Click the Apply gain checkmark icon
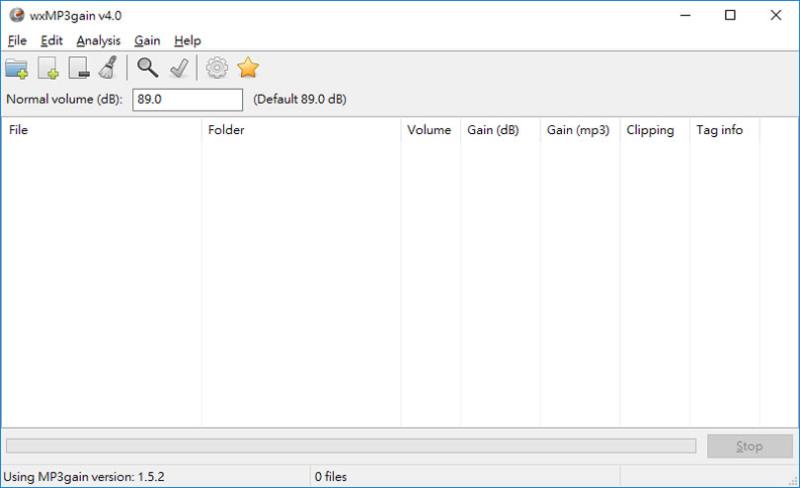This screenshot has width=800, height=488. [179, 68]
